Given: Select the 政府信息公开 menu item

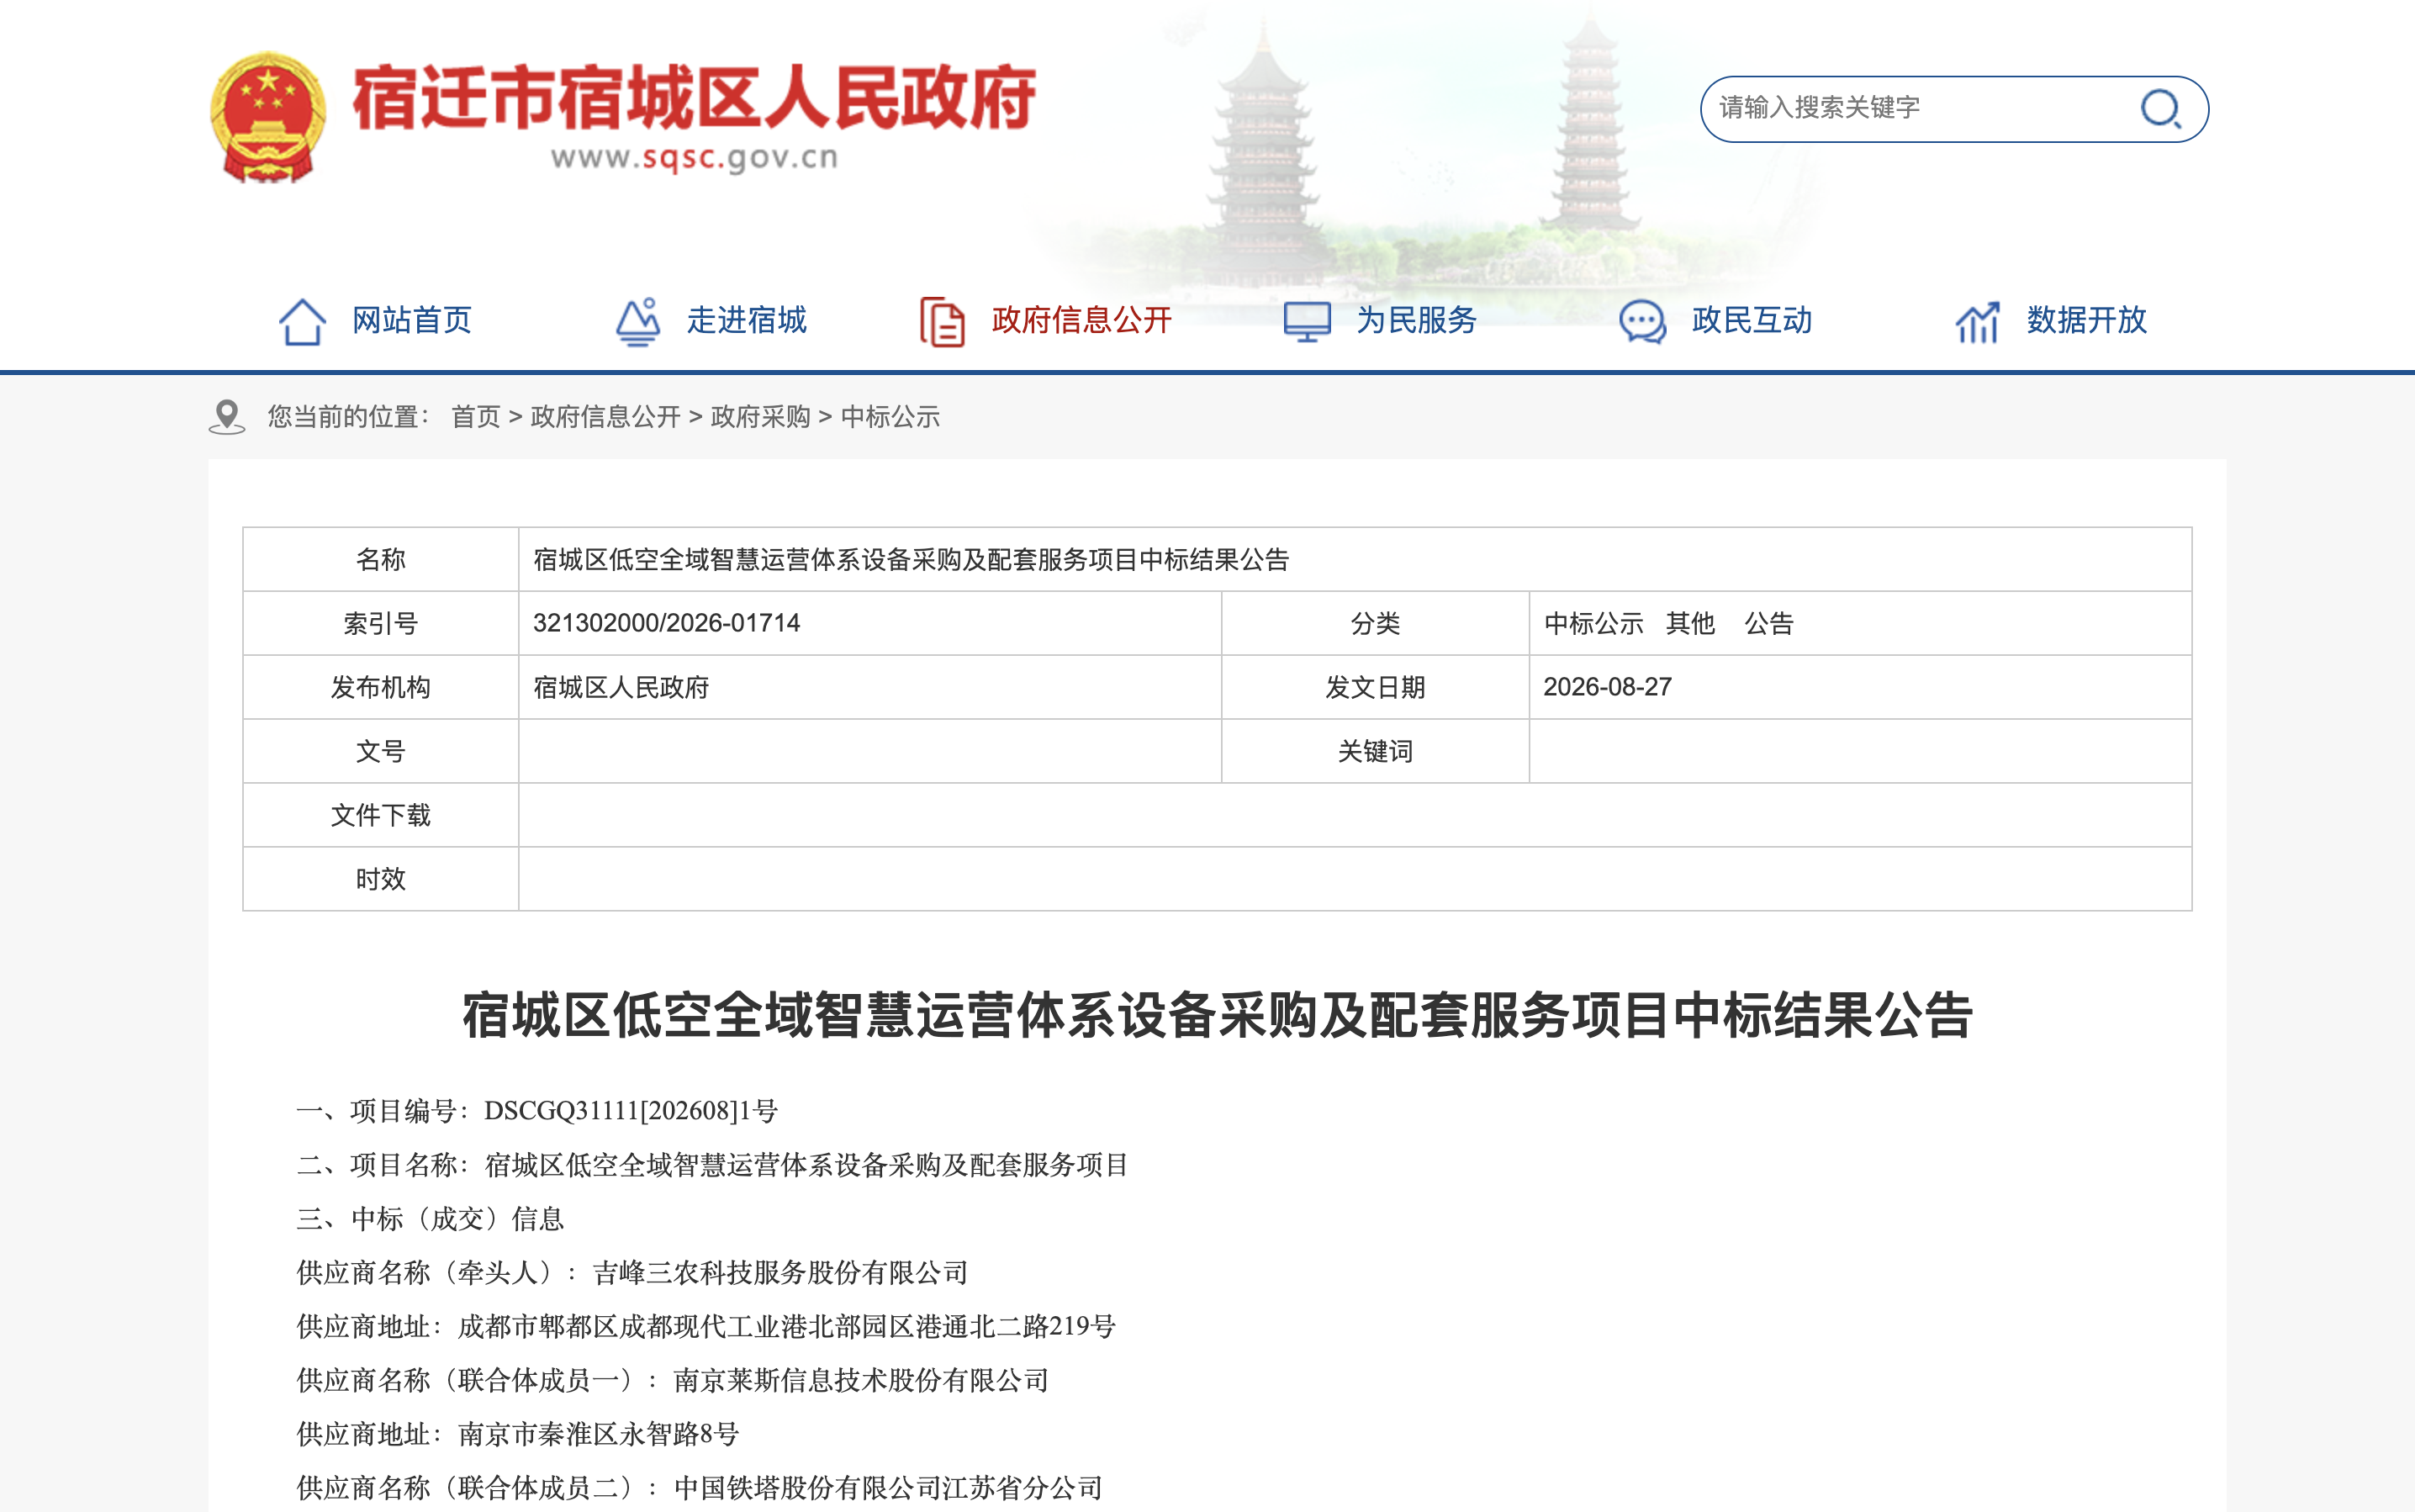Looking at the screenshot, I should (x=1081, y=320).
